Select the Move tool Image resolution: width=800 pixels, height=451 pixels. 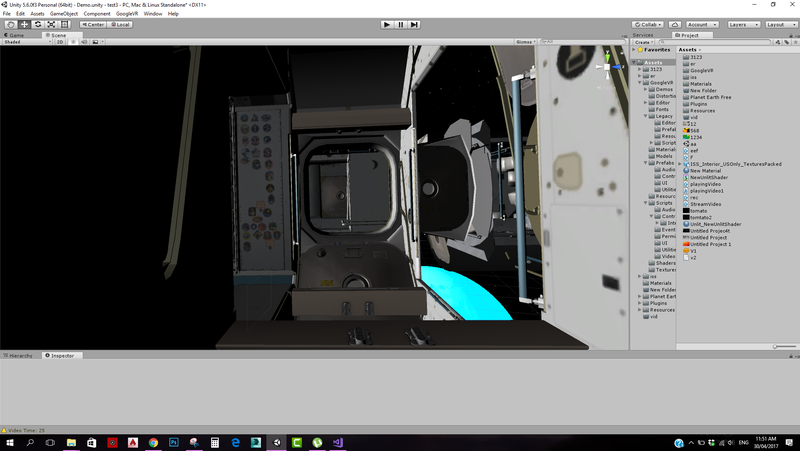[x=24, y=24]
